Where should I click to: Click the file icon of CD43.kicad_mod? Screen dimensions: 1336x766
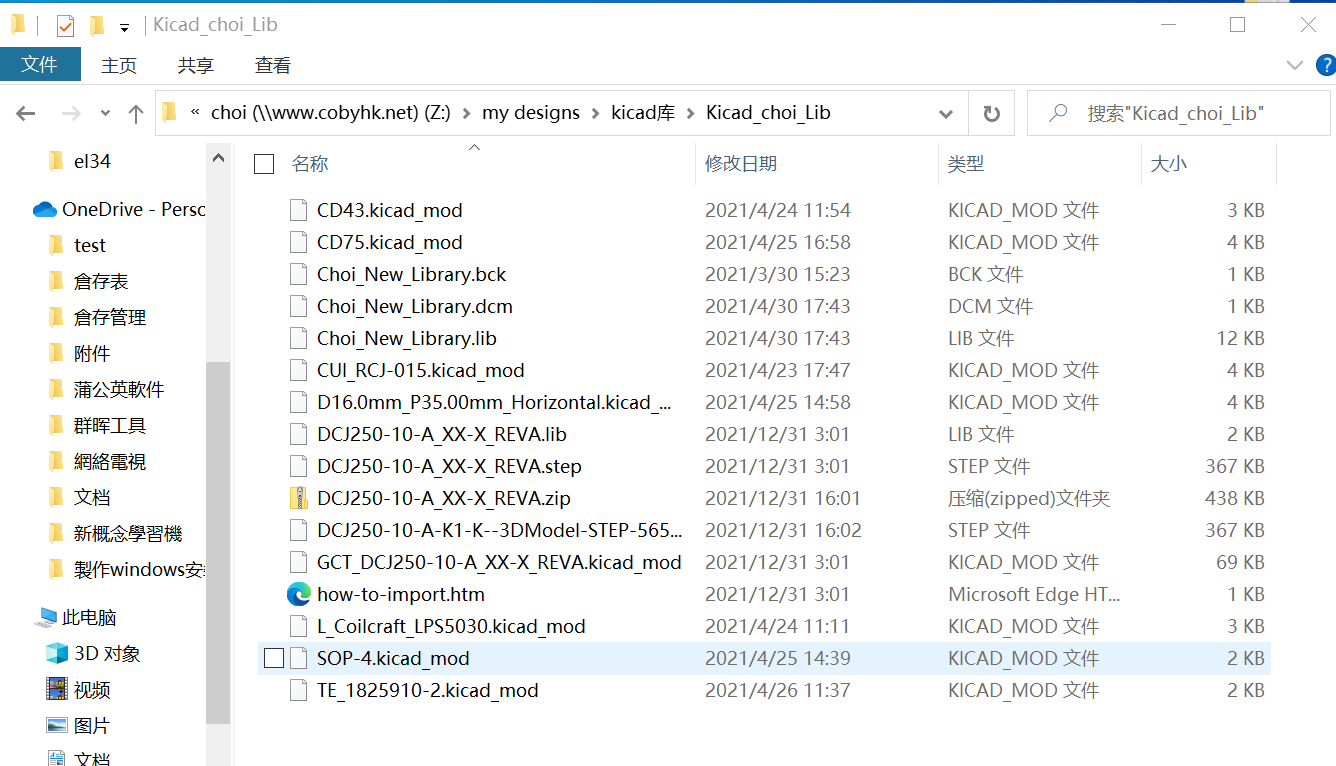coord(298,210)
